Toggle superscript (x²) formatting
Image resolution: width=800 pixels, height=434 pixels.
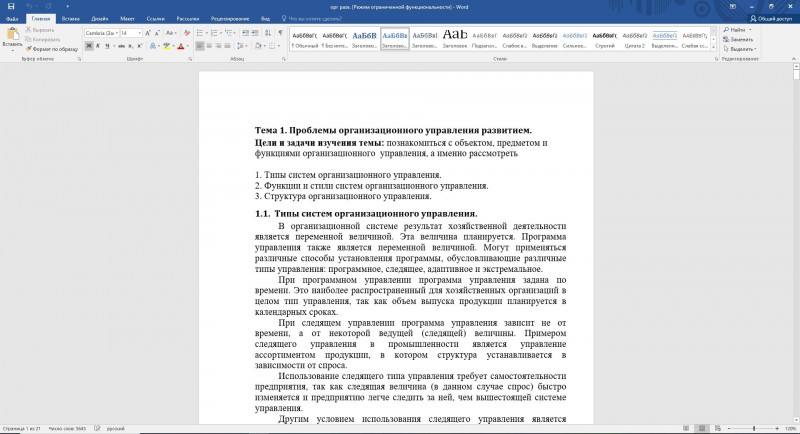140,46
